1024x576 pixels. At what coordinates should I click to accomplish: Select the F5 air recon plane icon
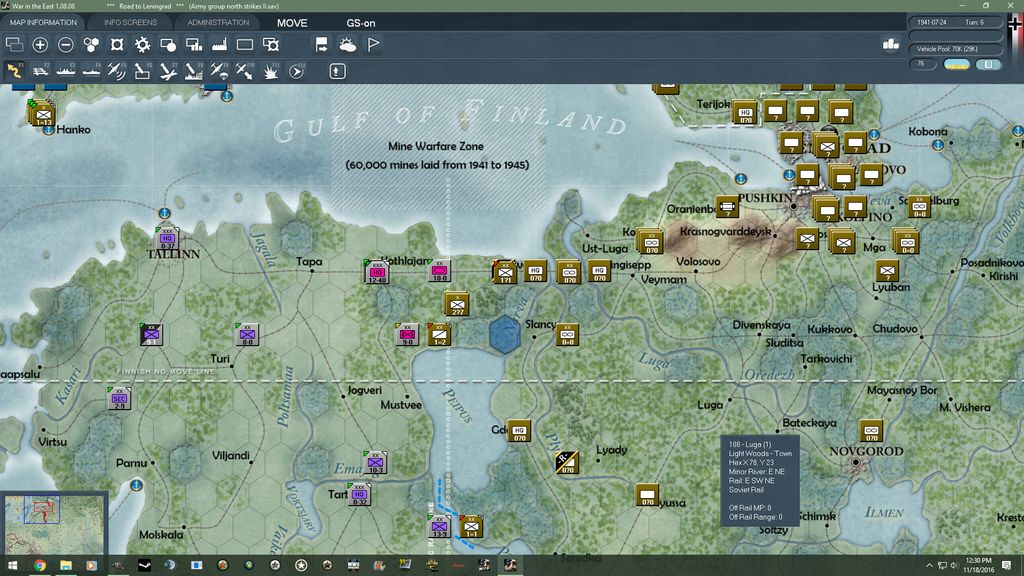click(x=117, y=71)
